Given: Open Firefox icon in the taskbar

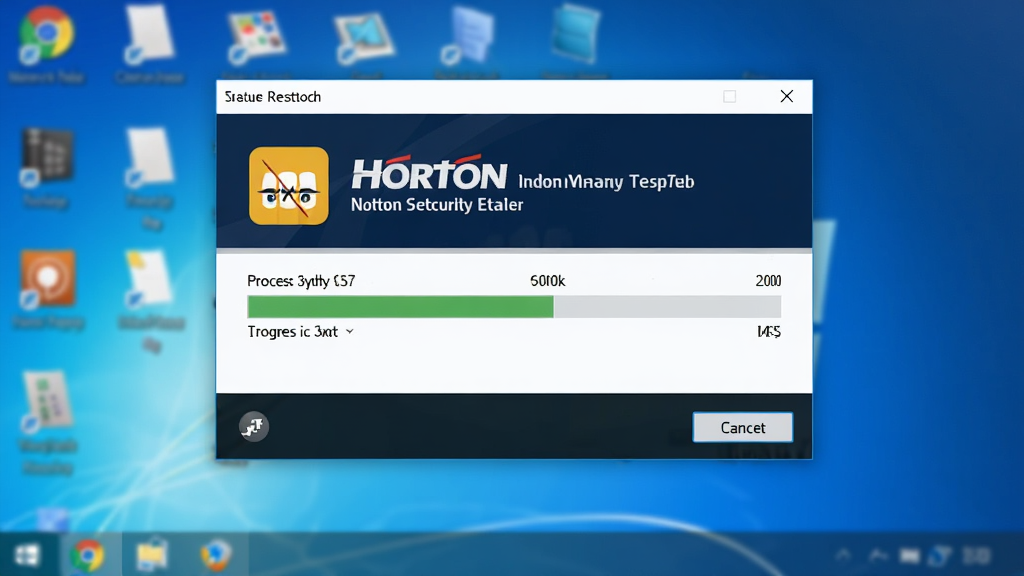Looking at the screenshot, I should 216,555.
